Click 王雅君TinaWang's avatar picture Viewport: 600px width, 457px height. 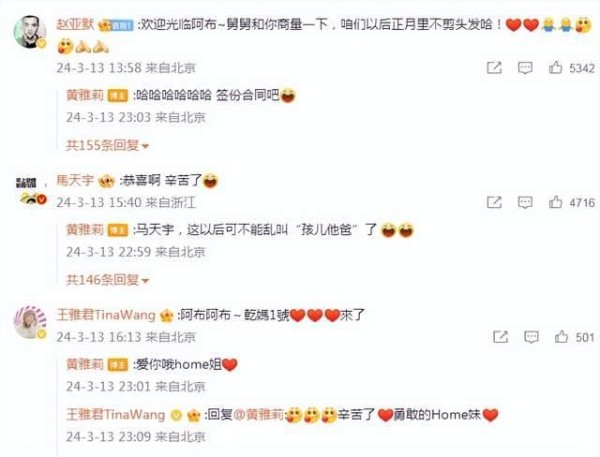[29, 322]
